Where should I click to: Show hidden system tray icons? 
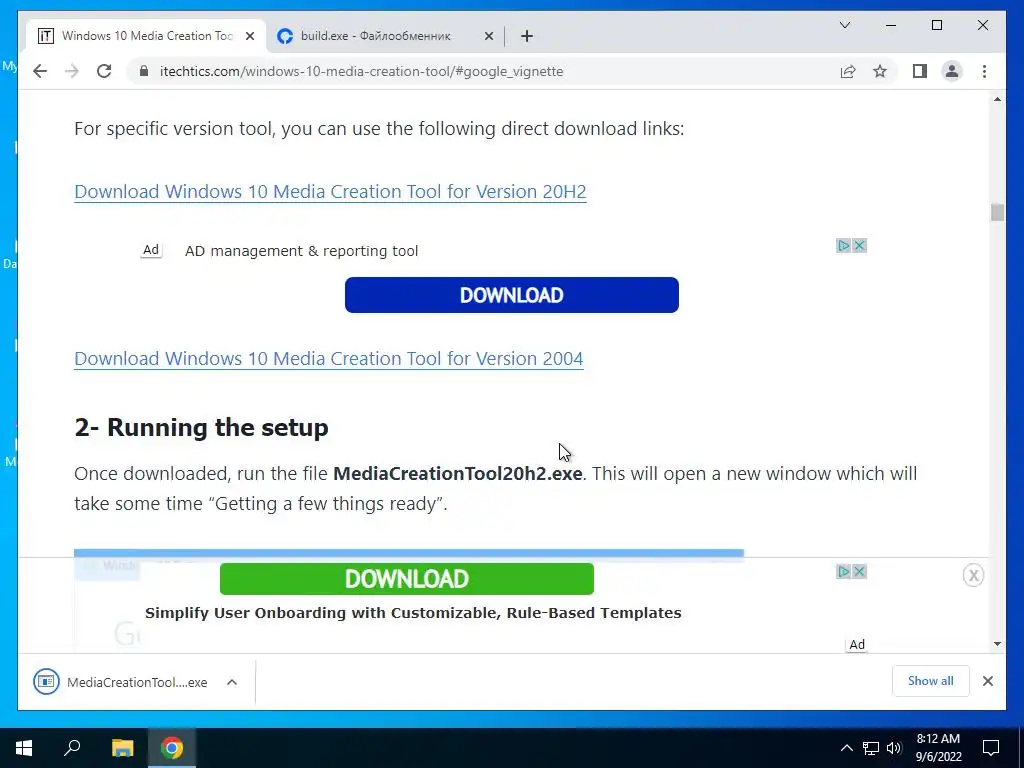pos(846,748)
